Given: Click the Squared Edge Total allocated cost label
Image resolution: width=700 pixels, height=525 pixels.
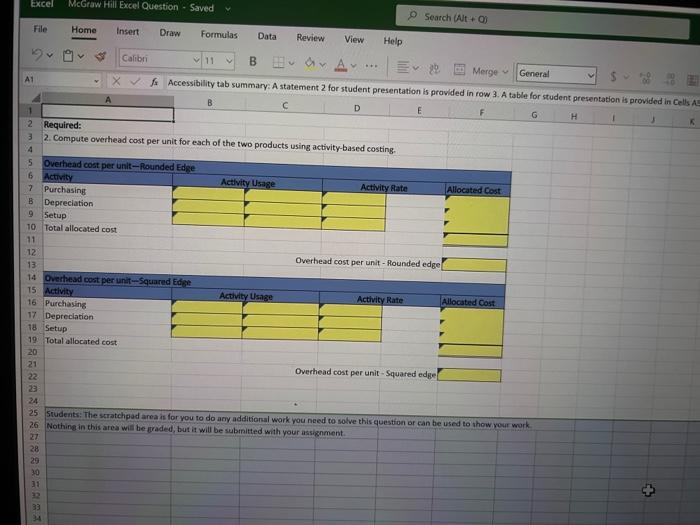Looking at the screenshot, I should (x=81, y=341).
